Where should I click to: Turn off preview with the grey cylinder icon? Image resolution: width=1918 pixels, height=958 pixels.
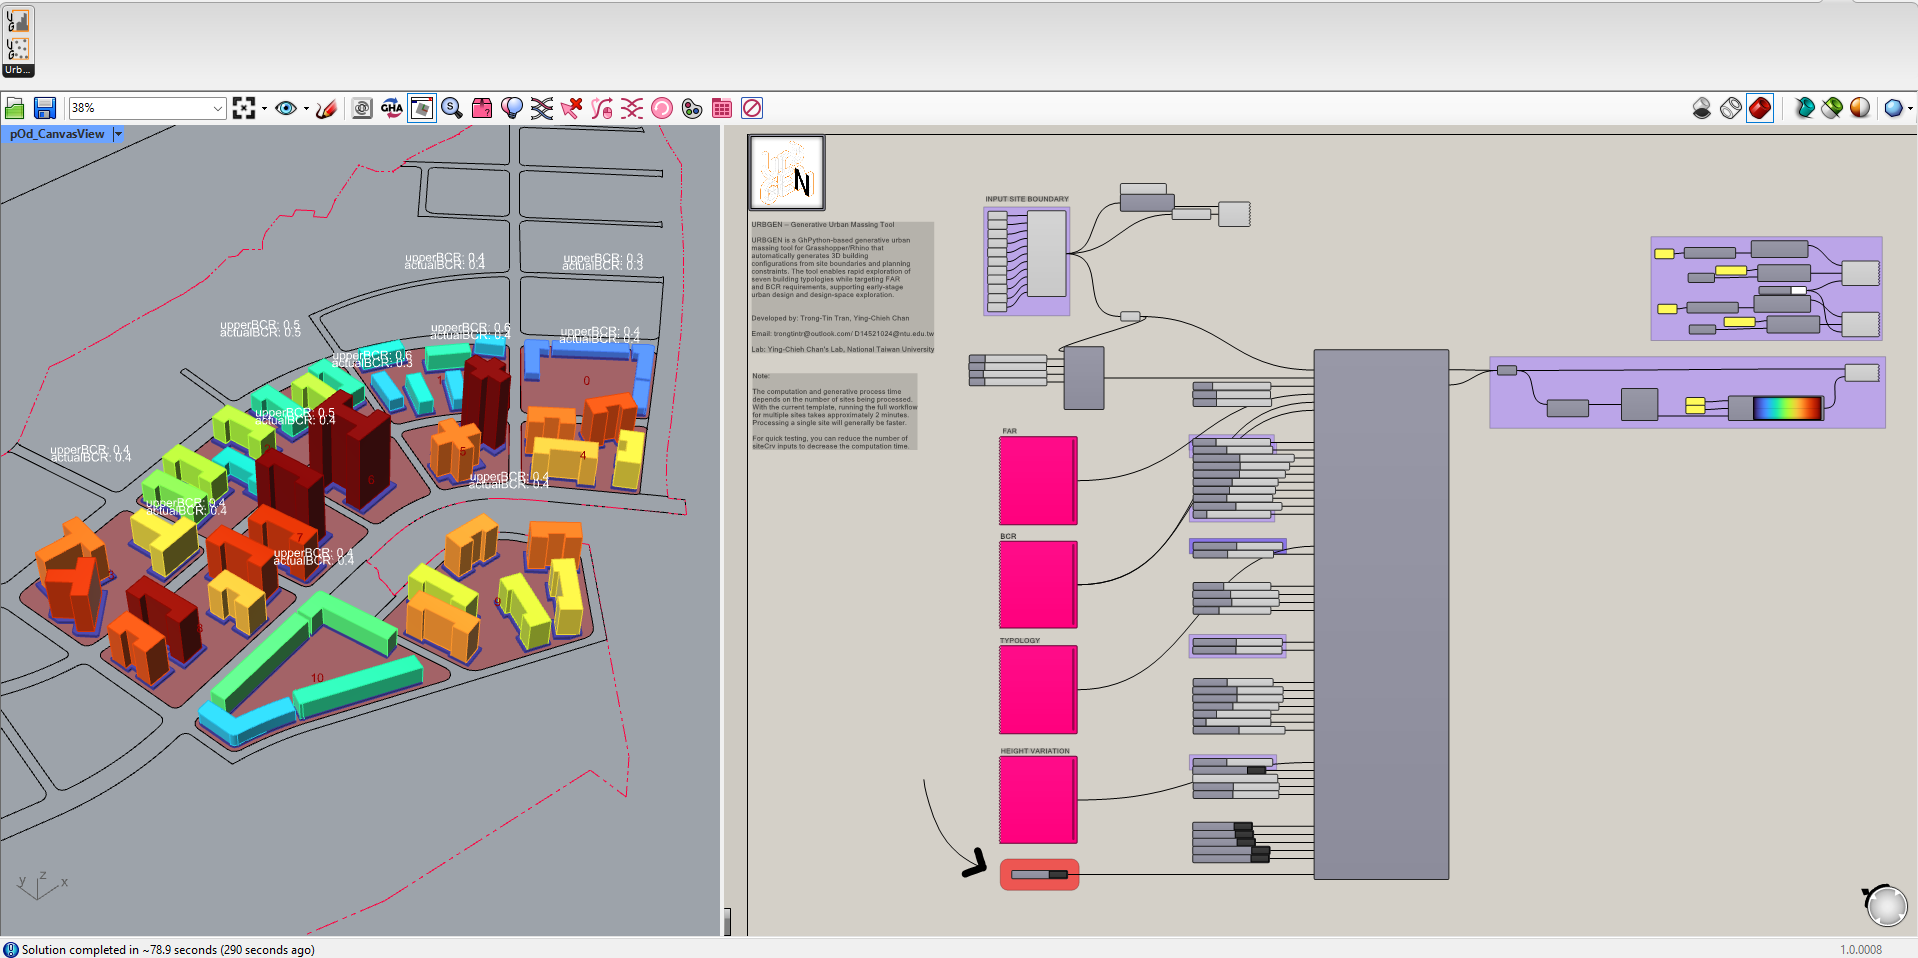[x=1702, y=108]
